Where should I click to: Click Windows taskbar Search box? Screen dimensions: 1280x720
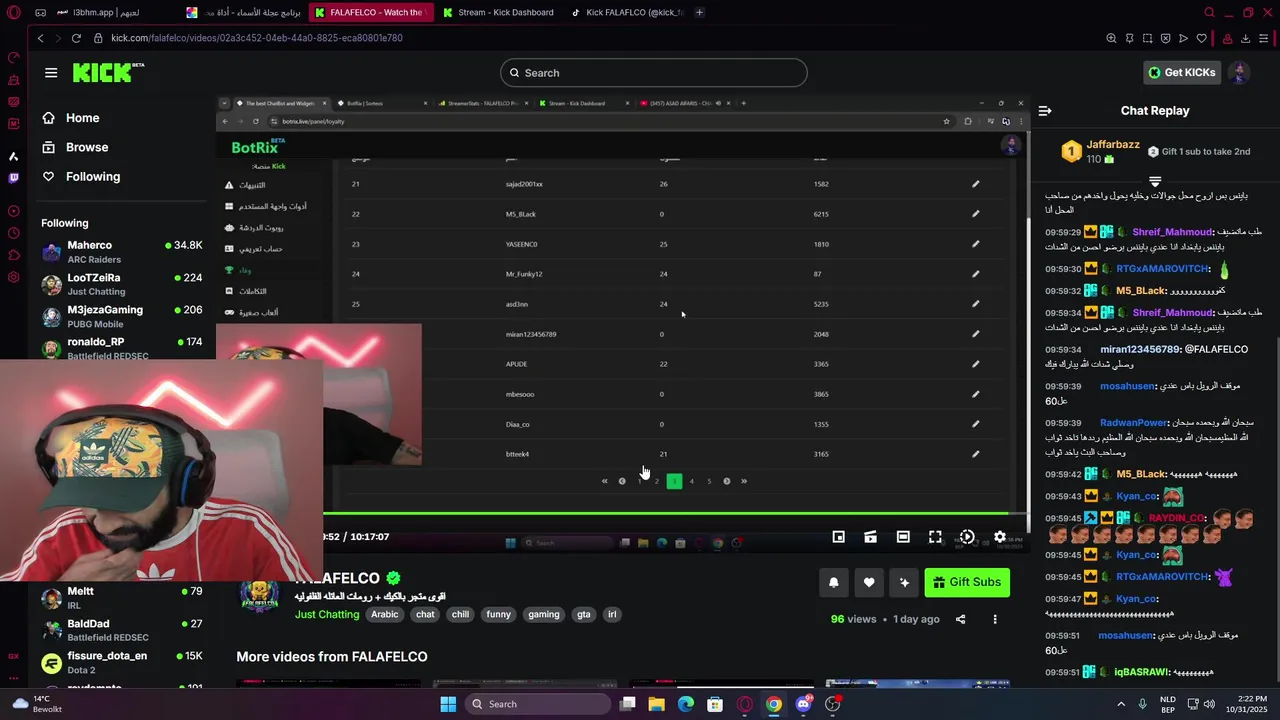point(538,704)
